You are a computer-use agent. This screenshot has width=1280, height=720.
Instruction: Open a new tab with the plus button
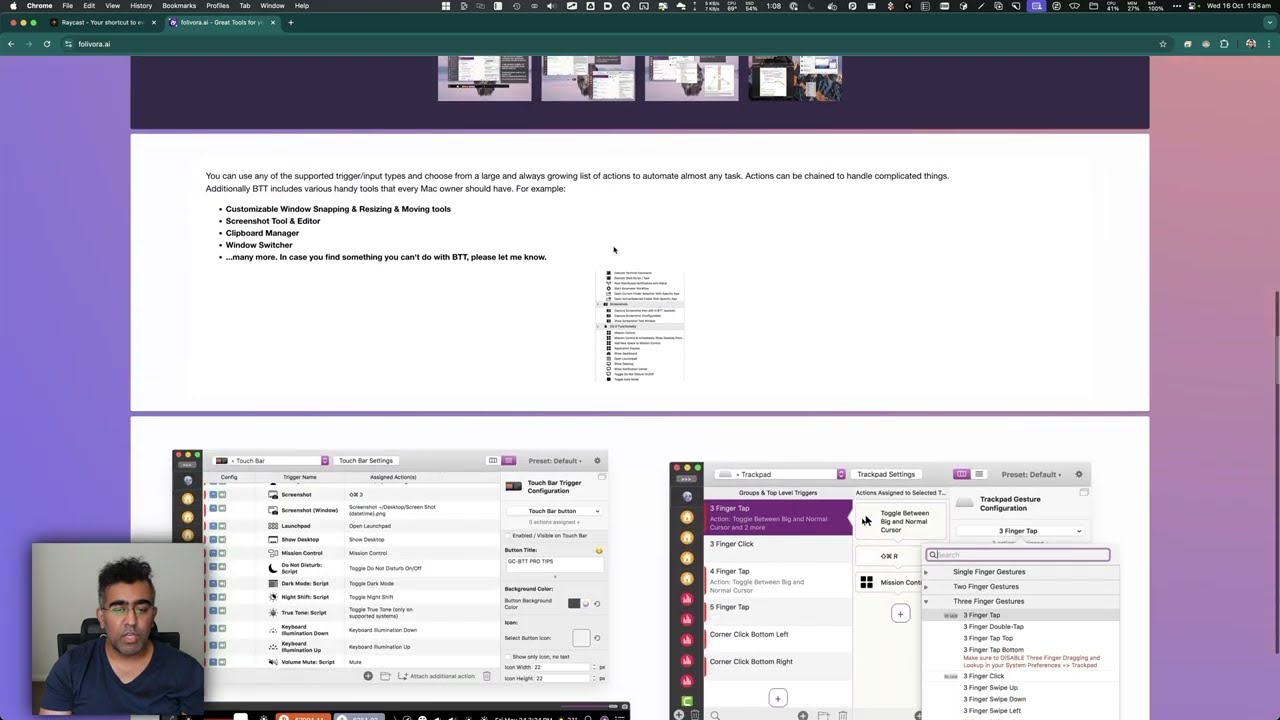pyautogui.click(x=291, y=22)
